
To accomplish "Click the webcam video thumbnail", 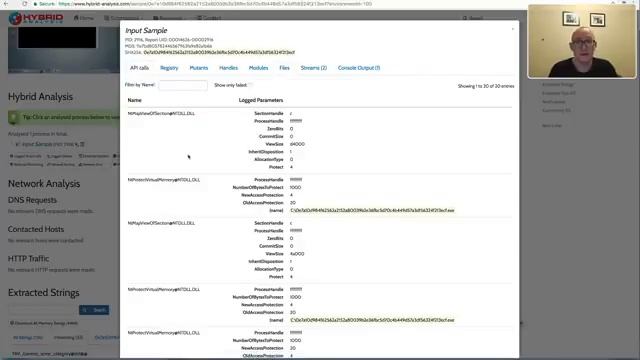I will [582, 41].
